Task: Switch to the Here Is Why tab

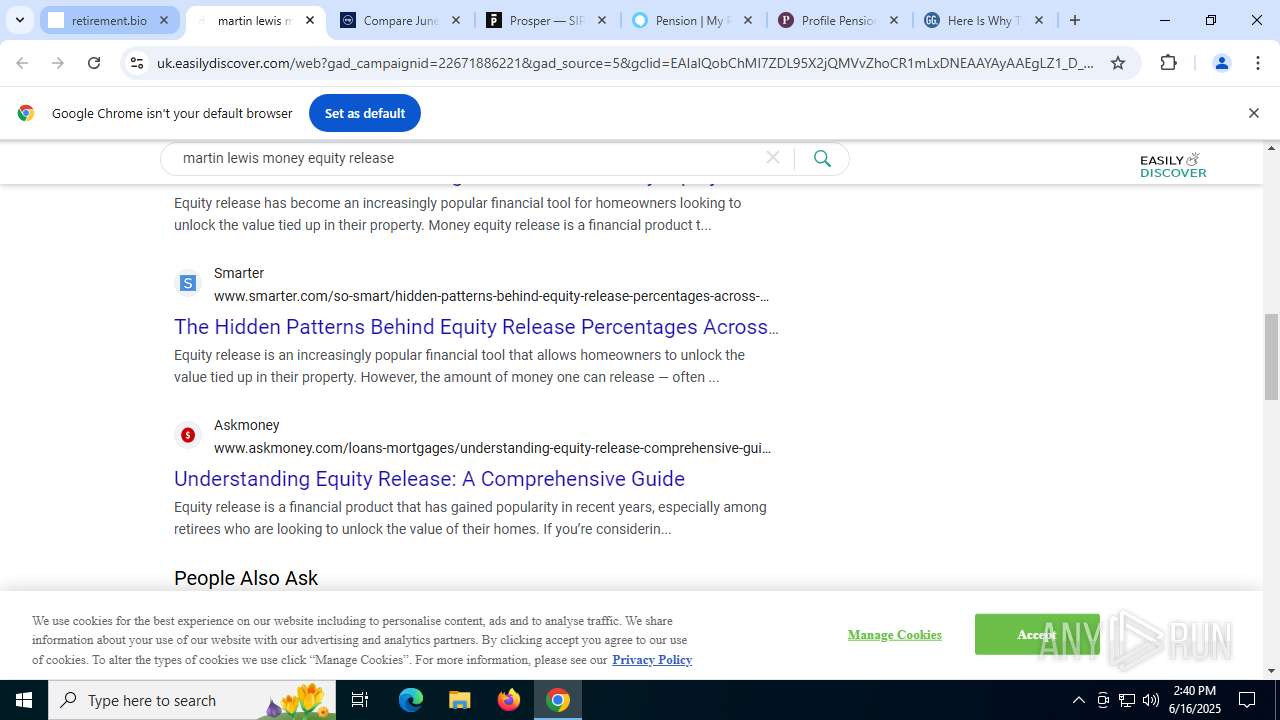Action: click(984, 20)
